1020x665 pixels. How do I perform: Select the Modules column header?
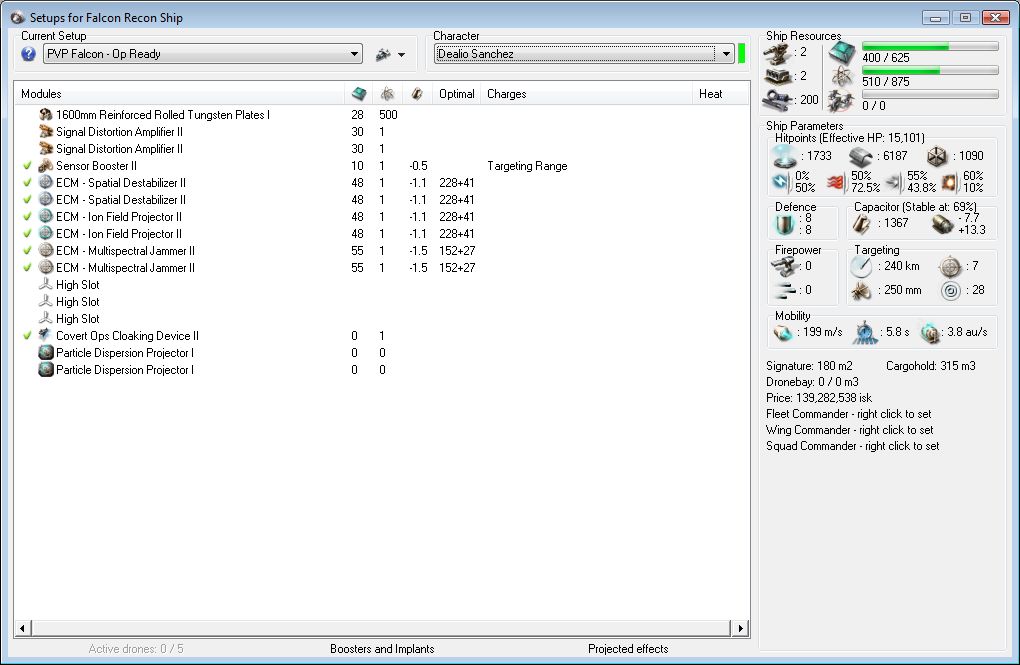point(180,94)
